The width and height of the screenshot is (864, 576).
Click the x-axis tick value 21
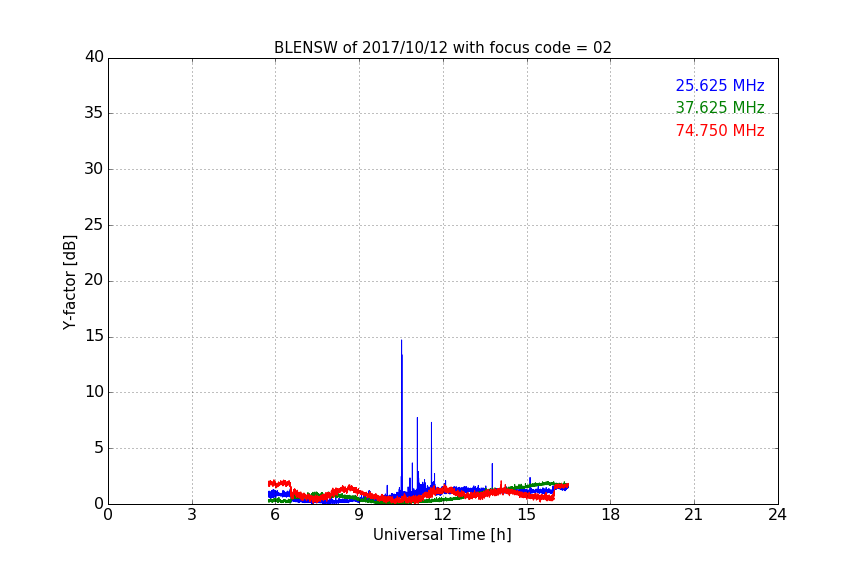[694, 515]
